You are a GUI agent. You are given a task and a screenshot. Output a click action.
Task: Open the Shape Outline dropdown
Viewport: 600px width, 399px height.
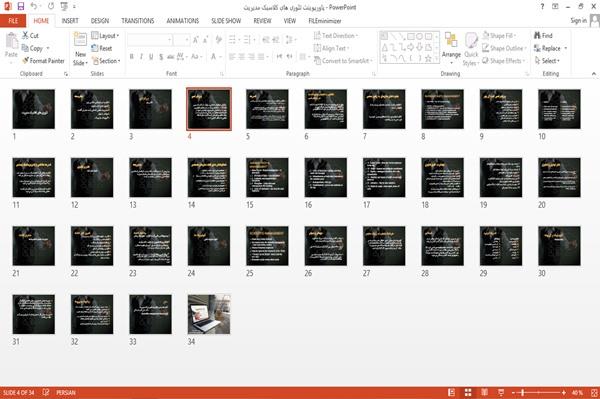(504, 48)
